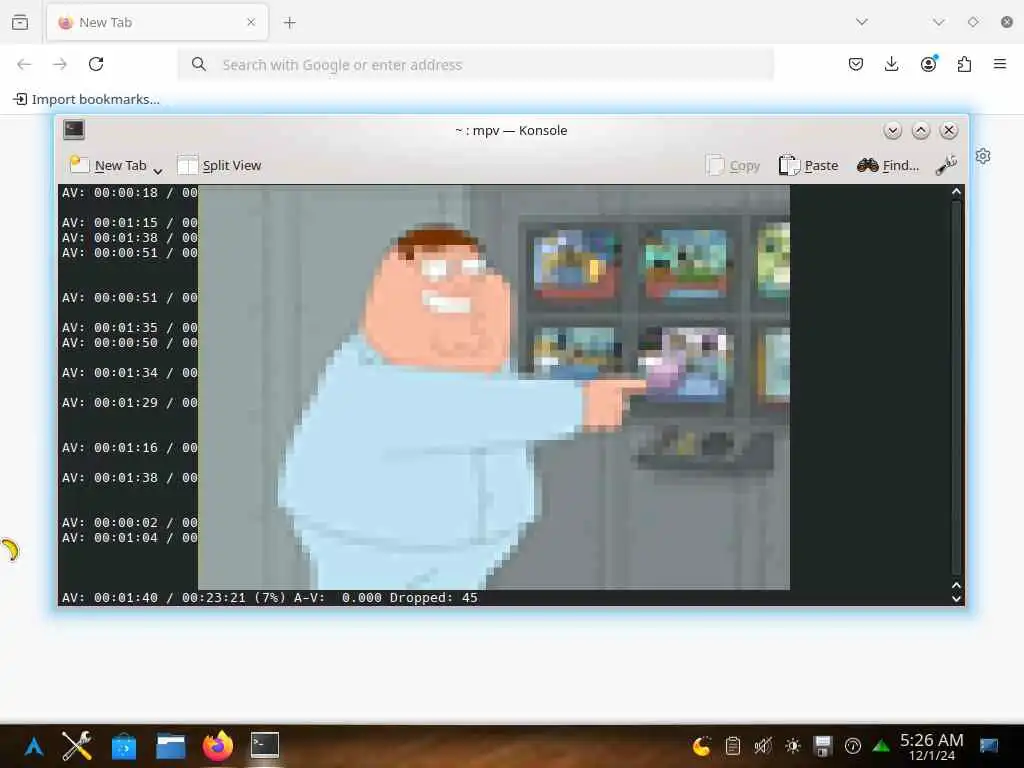The width and height of the screenshot is (1024, 768).
Task: Open Konsole tools wrench icon
Action: pyautogui.click(x=946, y=165)
